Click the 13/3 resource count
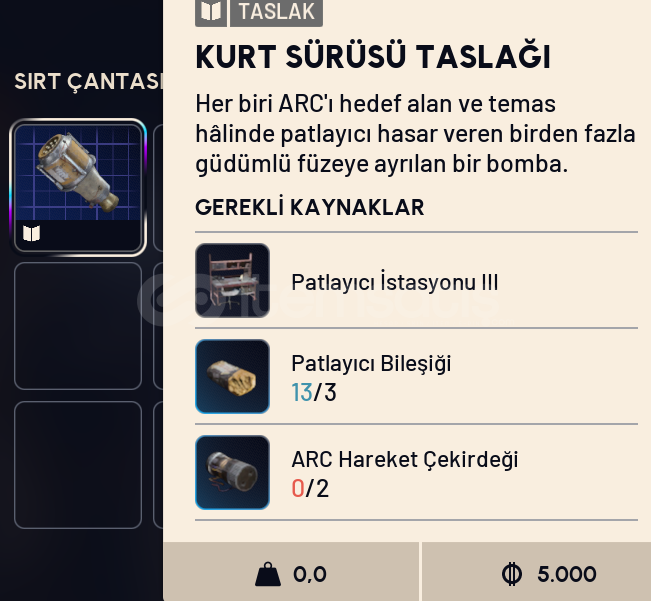The height and width of the screenshot is (601, 651). [x=314, y=392]
